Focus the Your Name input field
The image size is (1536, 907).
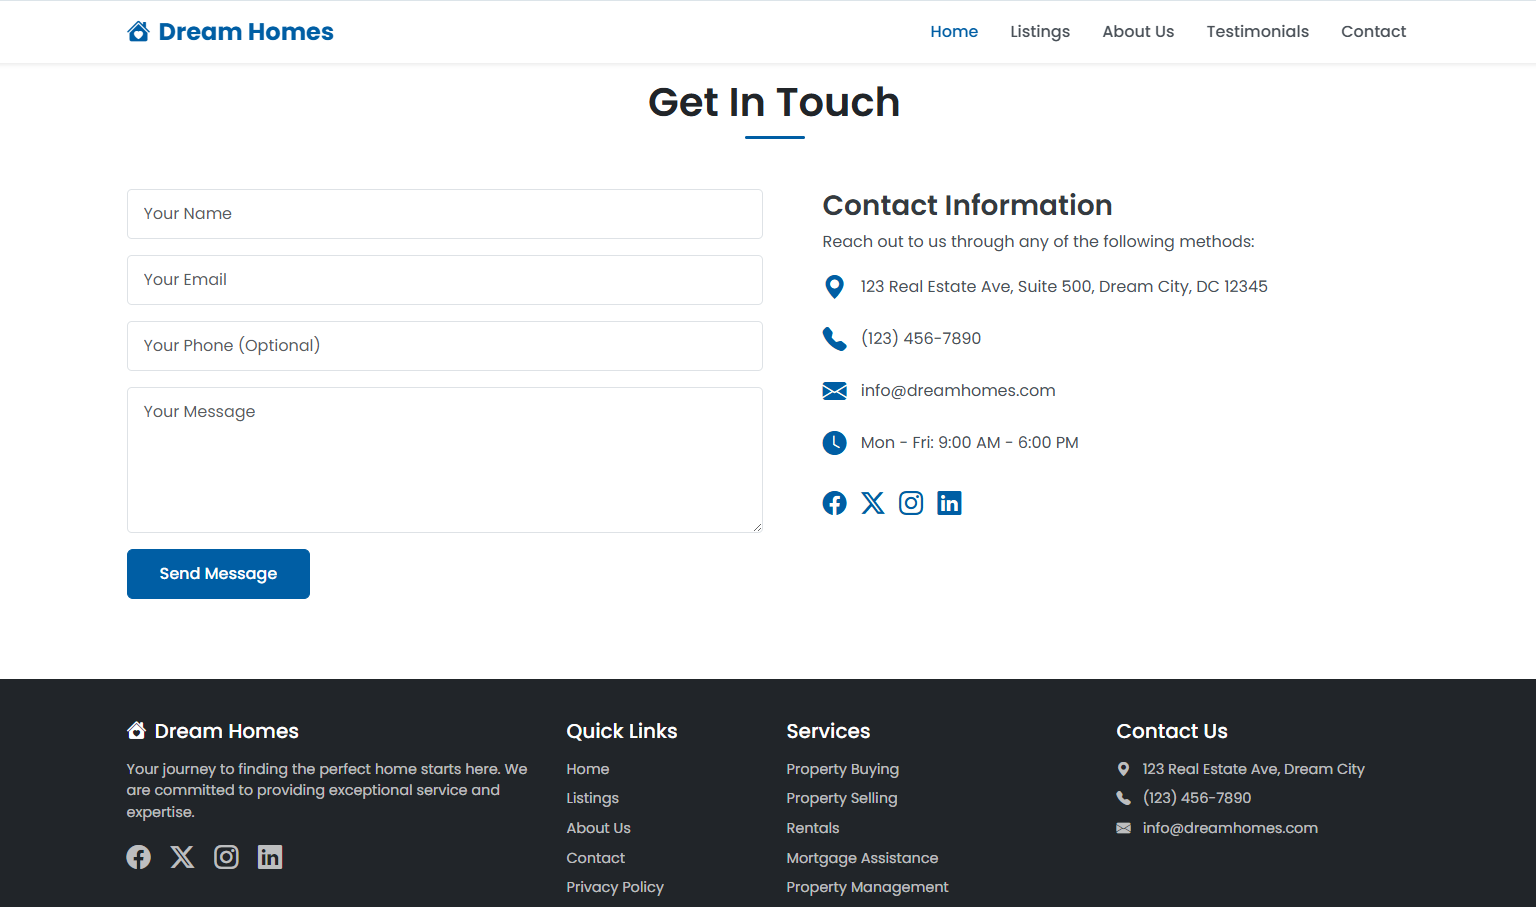point(444,214)
